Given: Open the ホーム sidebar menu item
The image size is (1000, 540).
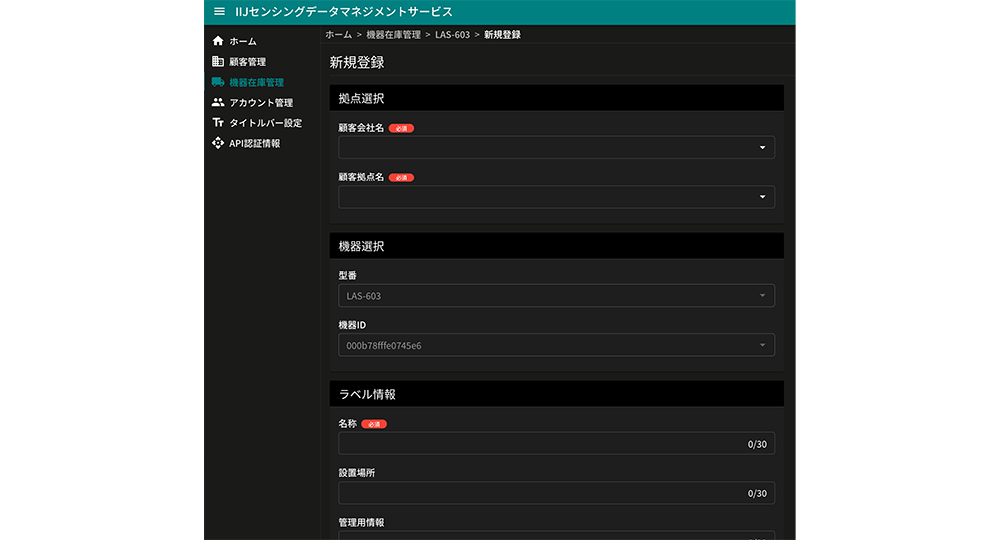Looking at the screenshot, I should point(243,41).
